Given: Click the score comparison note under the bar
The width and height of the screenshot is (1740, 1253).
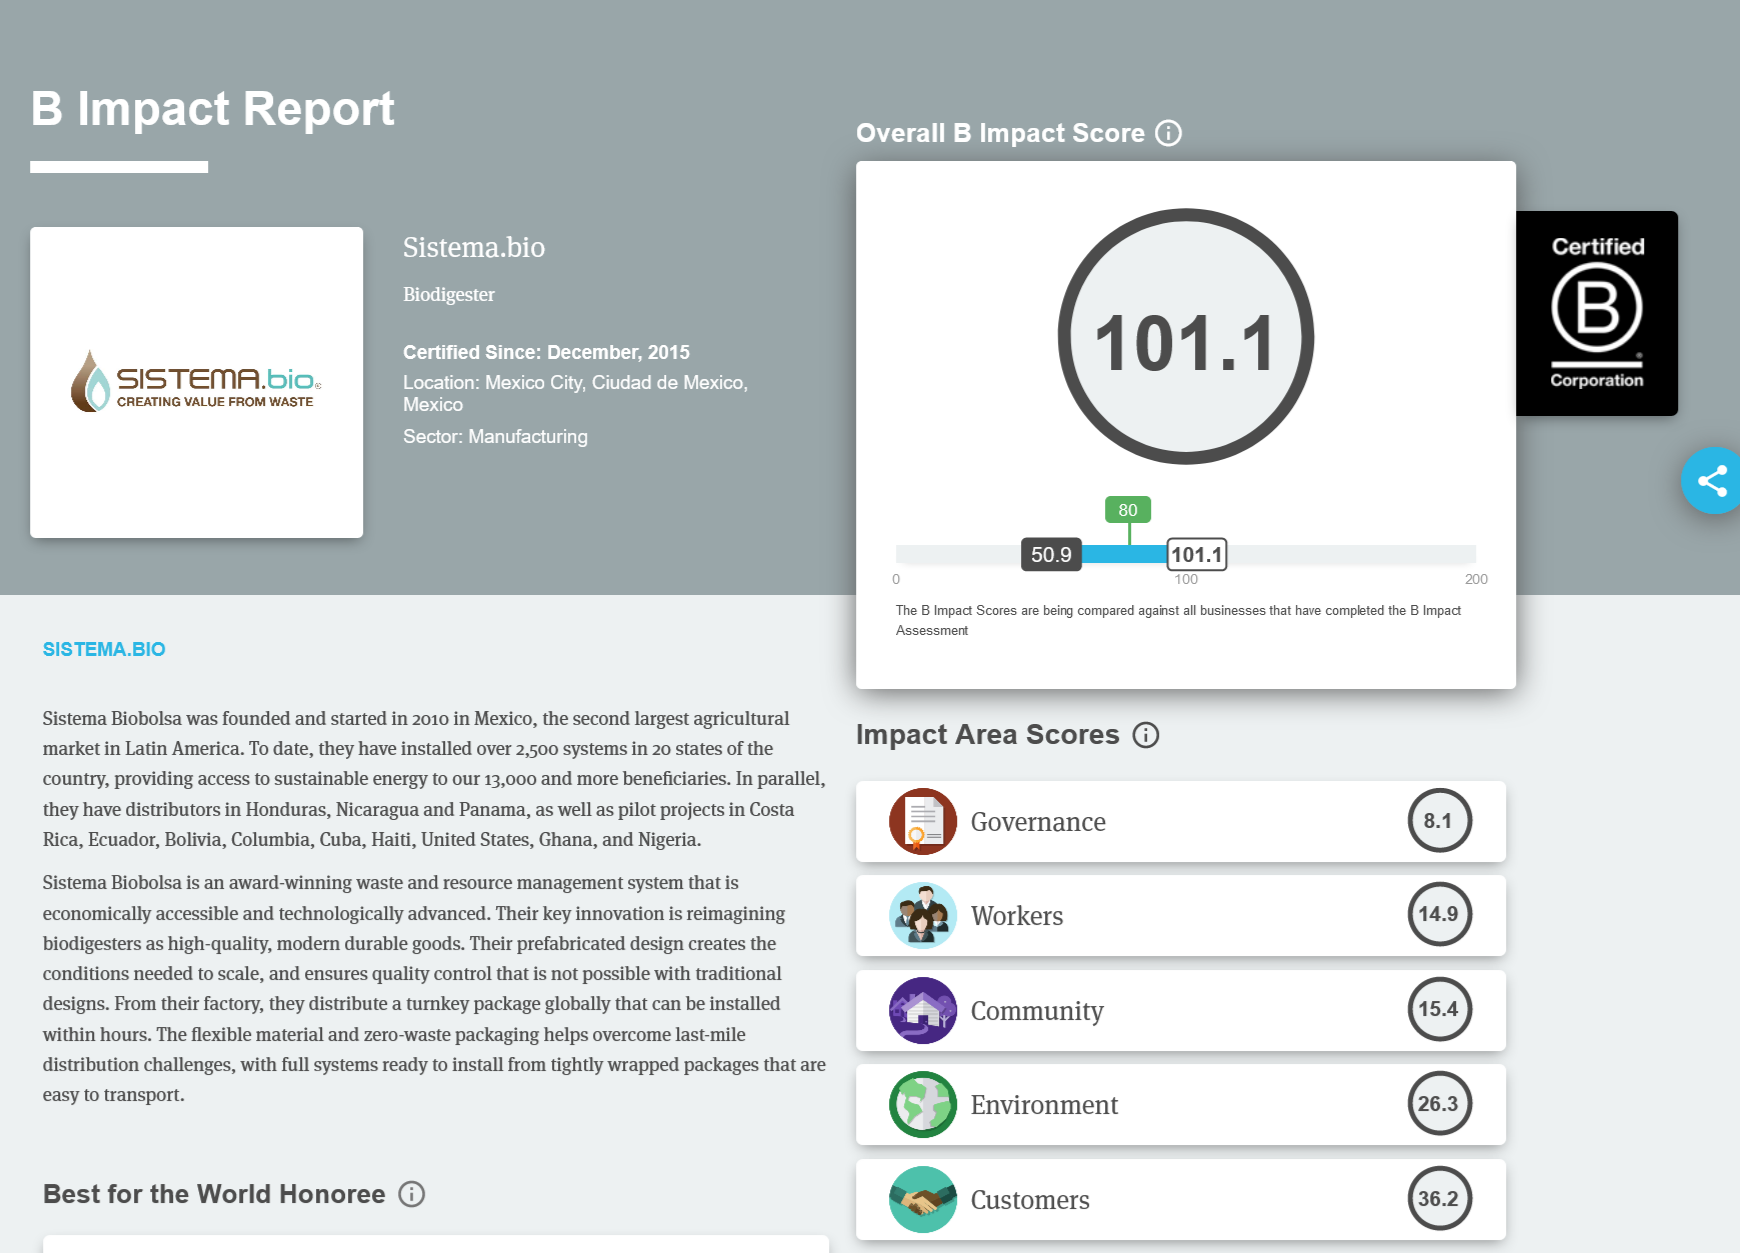Looking at the screenshot, I should coord(1178,620).
